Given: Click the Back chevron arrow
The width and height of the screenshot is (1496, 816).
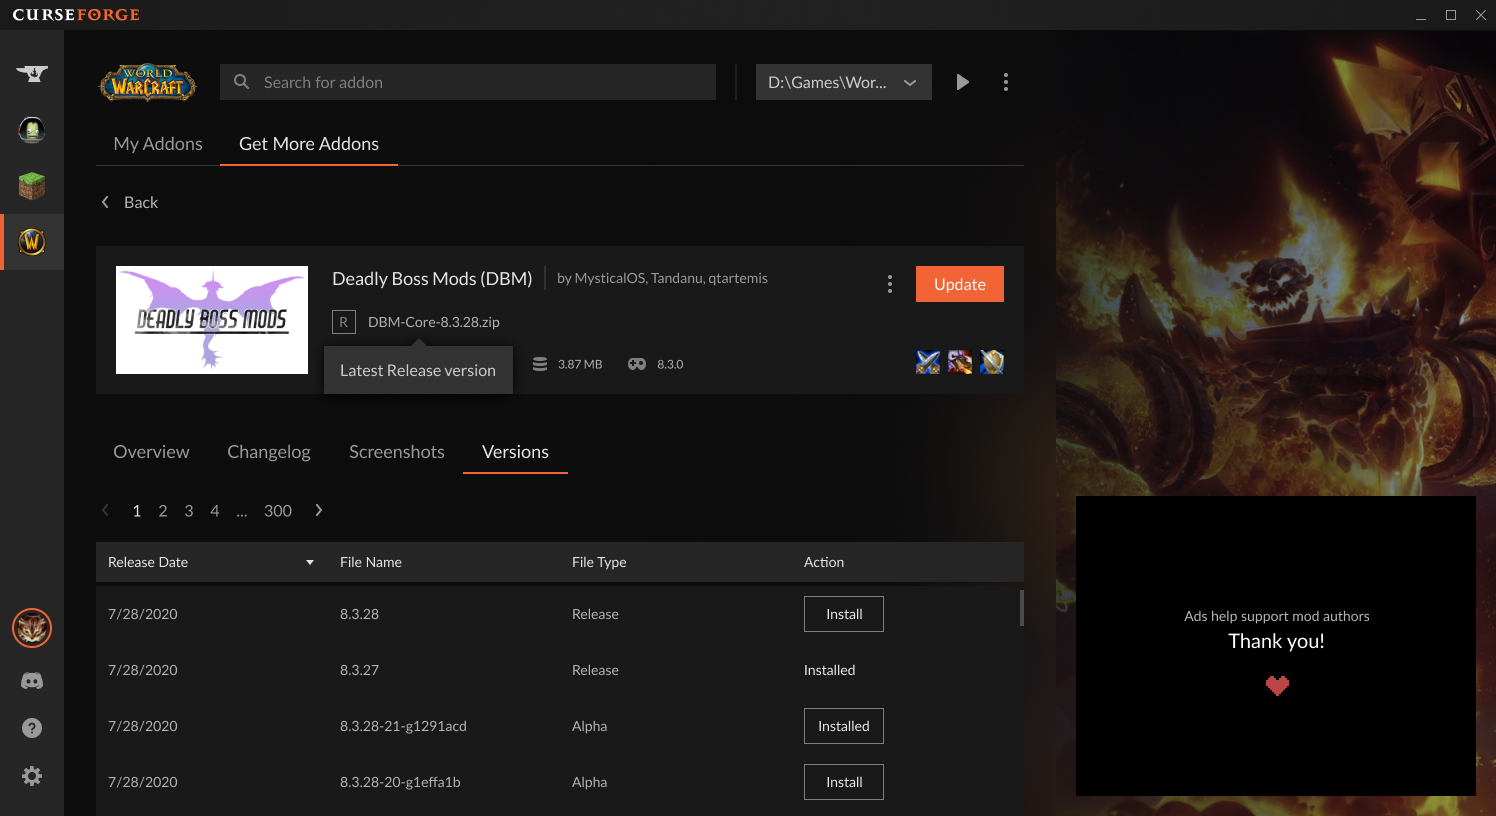Looking at the screenshot, I should pyautogui.click(x=105, y=202).
